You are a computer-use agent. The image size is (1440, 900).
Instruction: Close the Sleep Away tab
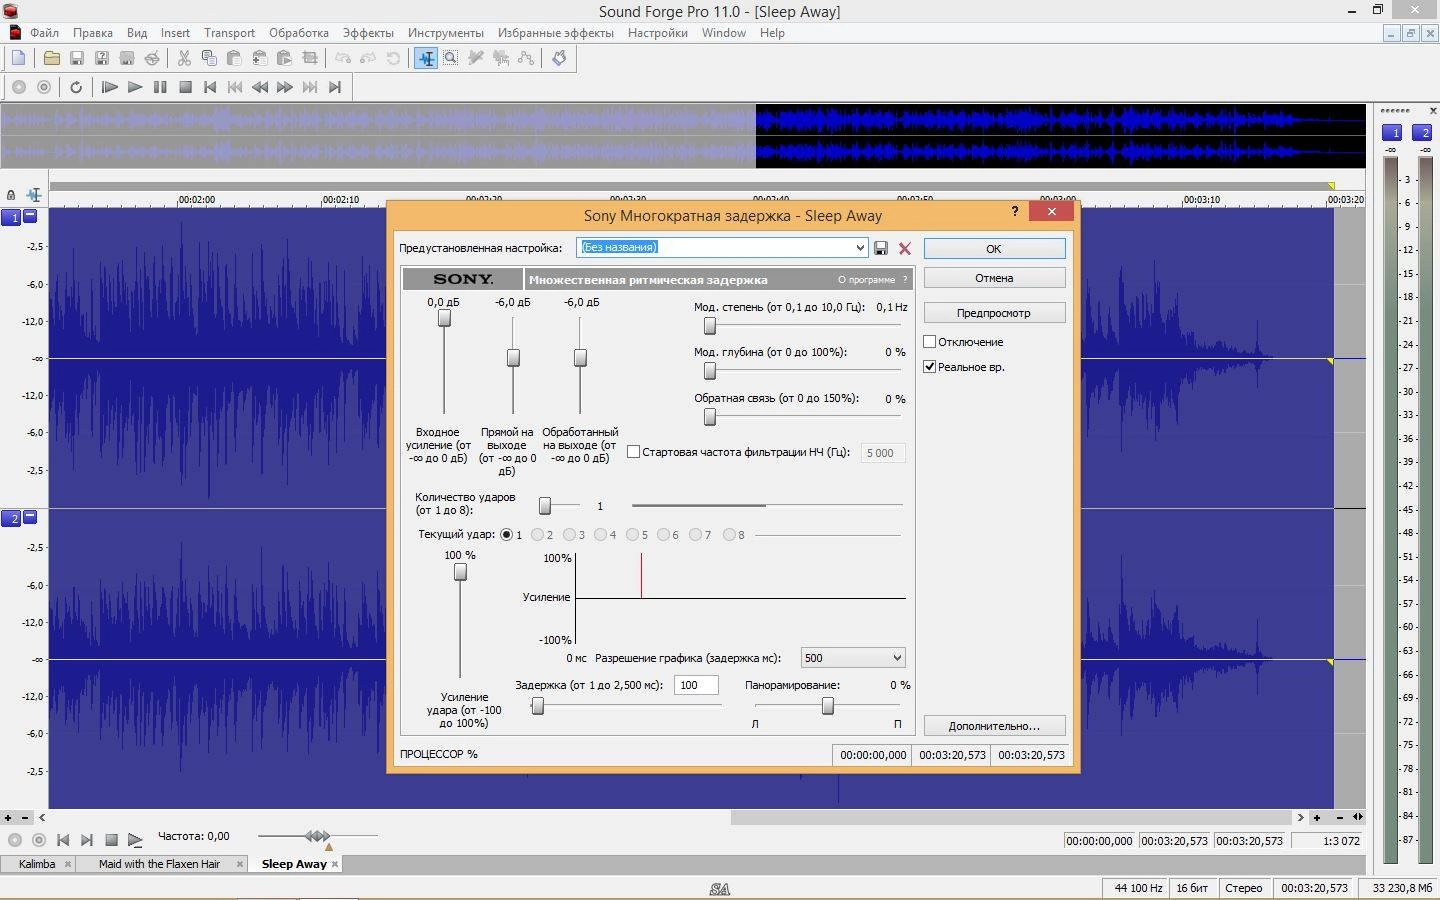(x=335, y=864)
